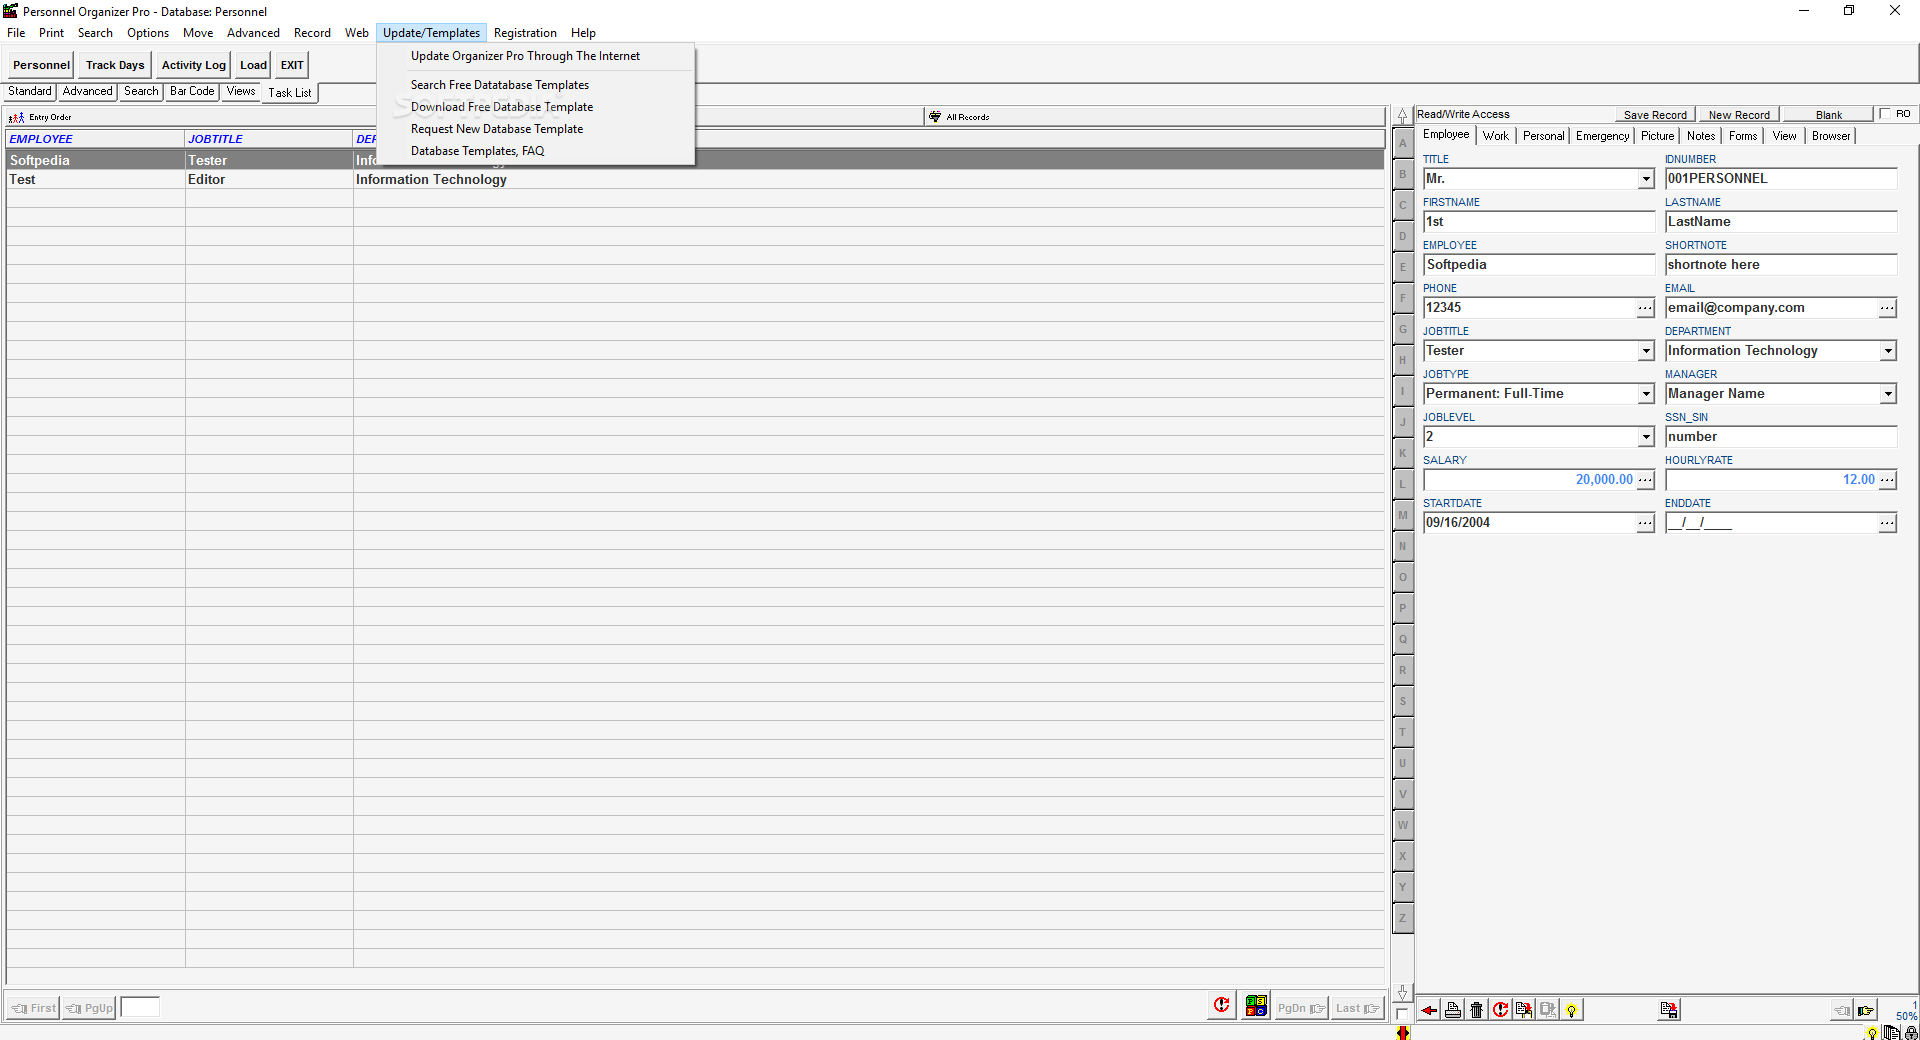The image size is (1920, 1040).
Task: Click the previous record hand icon
Action: 1842,1010
